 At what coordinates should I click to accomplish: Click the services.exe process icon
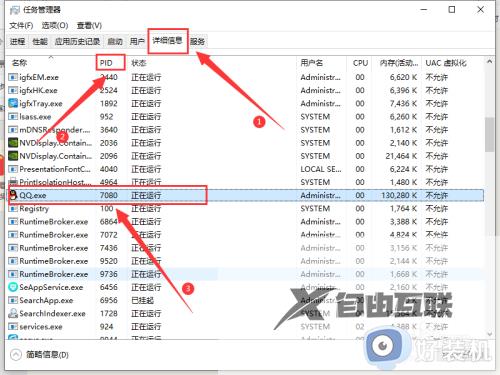click(13, 327)
